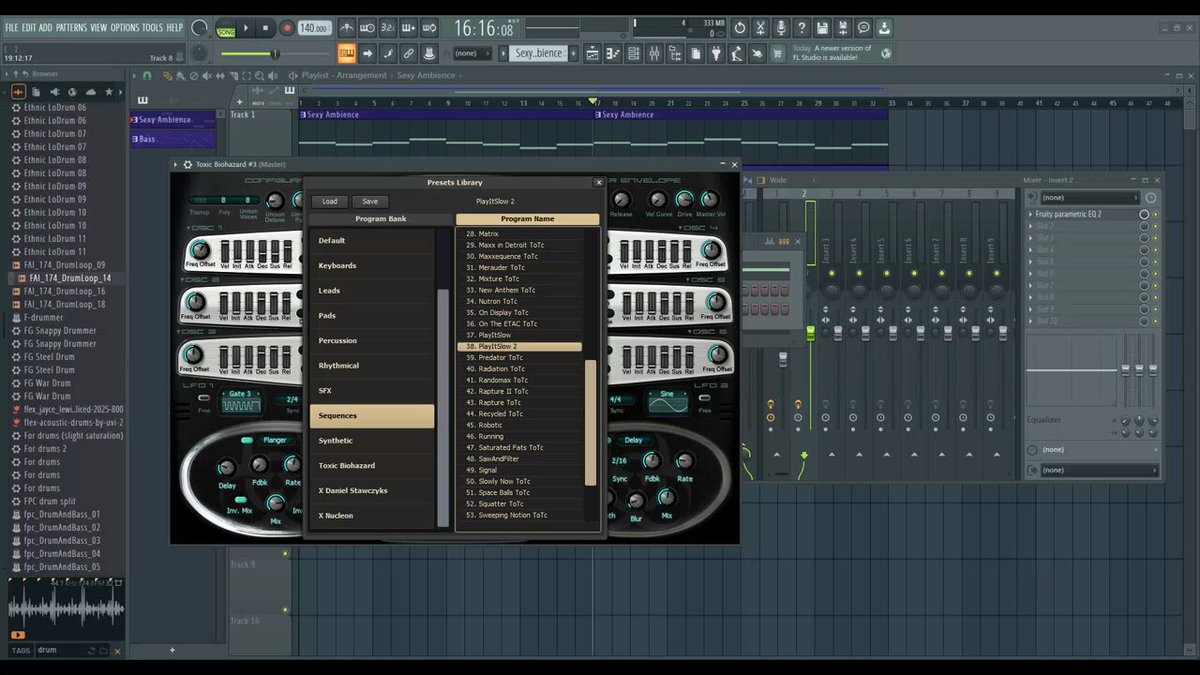This screenshot has width=1200, height=675.
Task: Select preset 49. Signal
Action: point(519,470)
